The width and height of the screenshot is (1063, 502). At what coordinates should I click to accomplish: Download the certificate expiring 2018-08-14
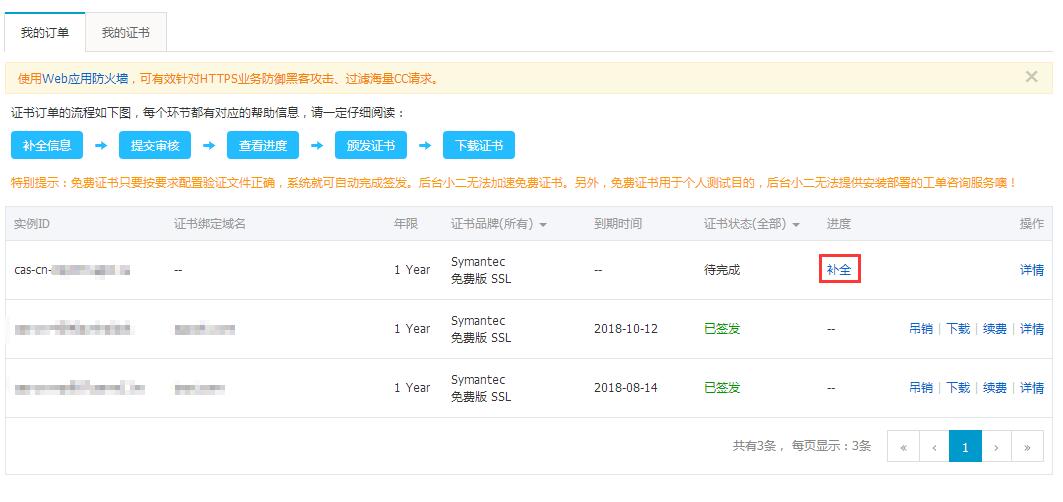tap(958, 388)
